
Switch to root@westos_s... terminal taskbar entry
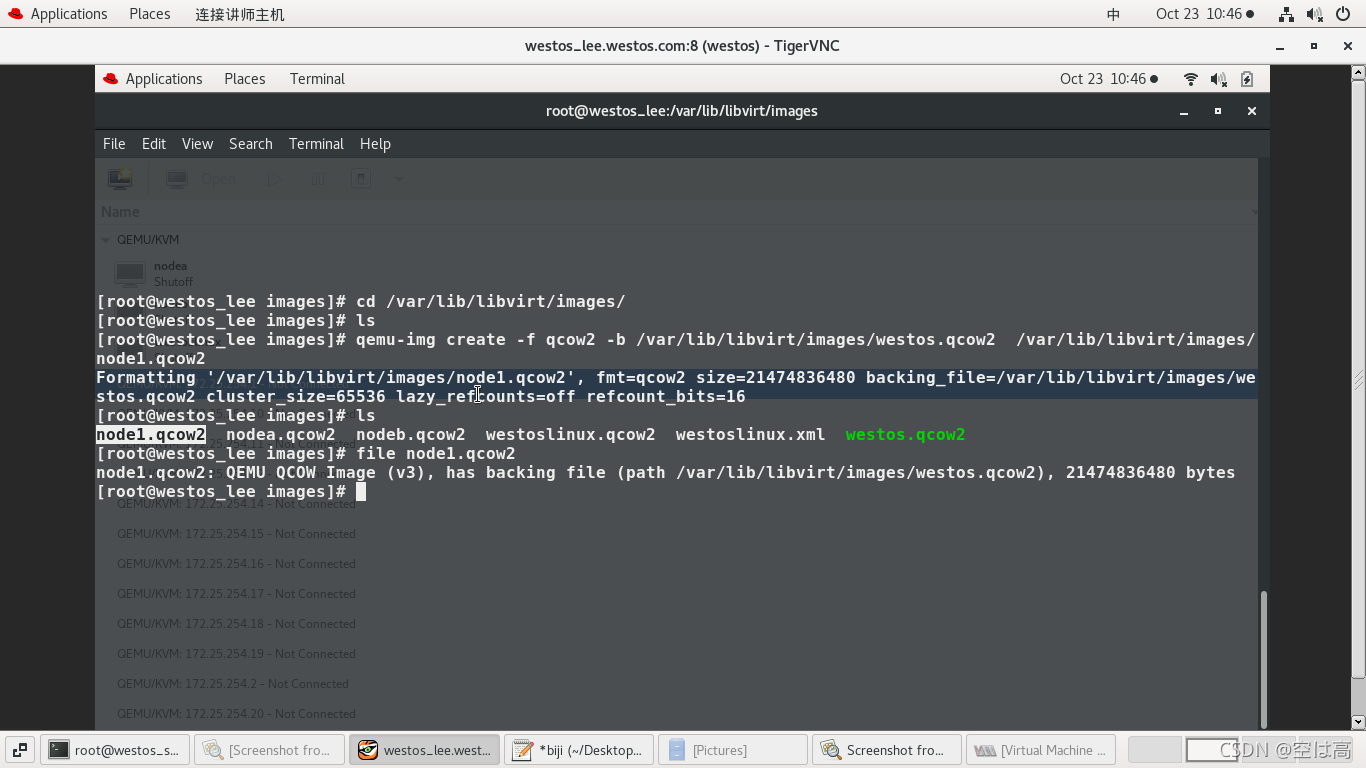(x=115, y=750)
